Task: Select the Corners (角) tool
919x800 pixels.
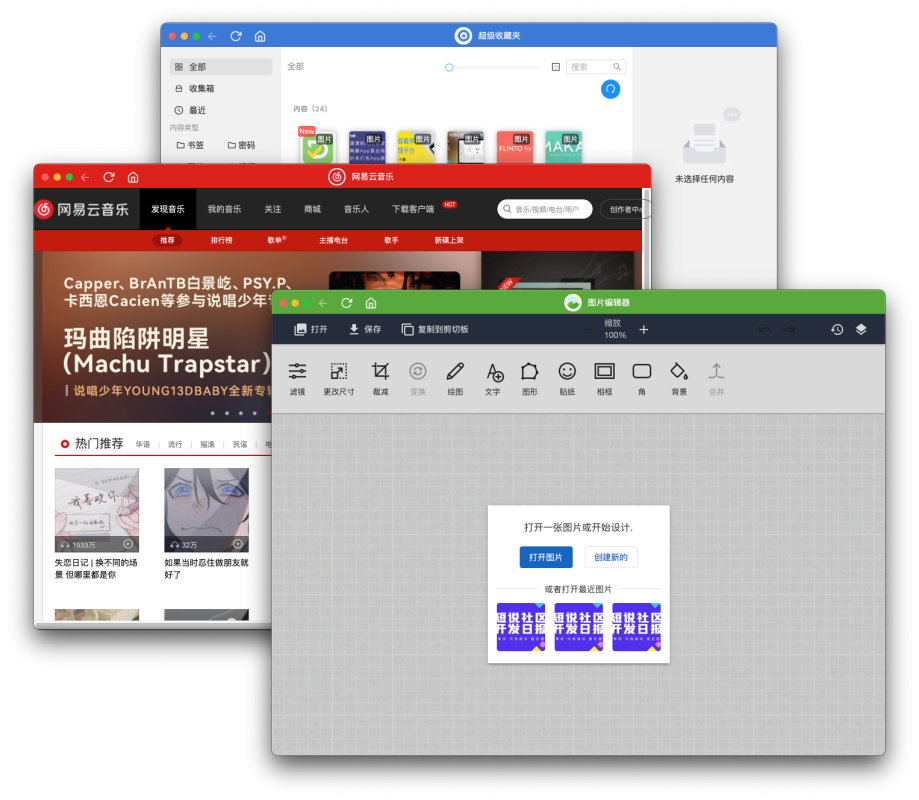Action: [x=642, y=379]
